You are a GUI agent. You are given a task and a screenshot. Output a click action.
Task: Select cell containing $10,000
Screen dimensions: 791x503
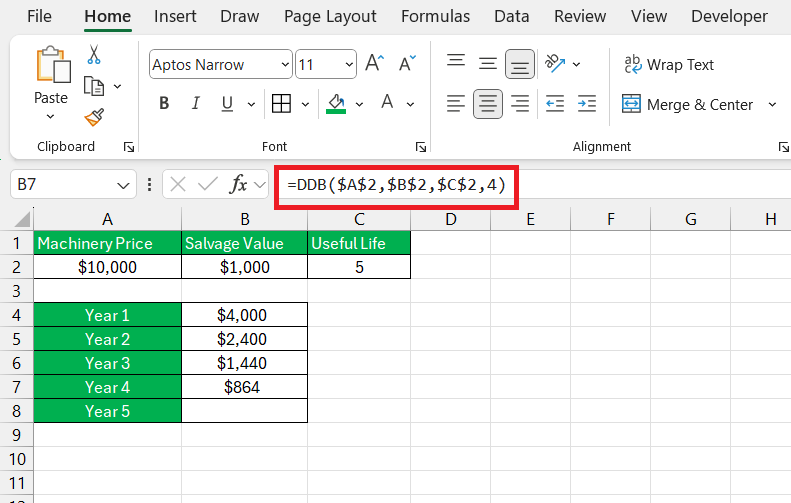(107, 267)
